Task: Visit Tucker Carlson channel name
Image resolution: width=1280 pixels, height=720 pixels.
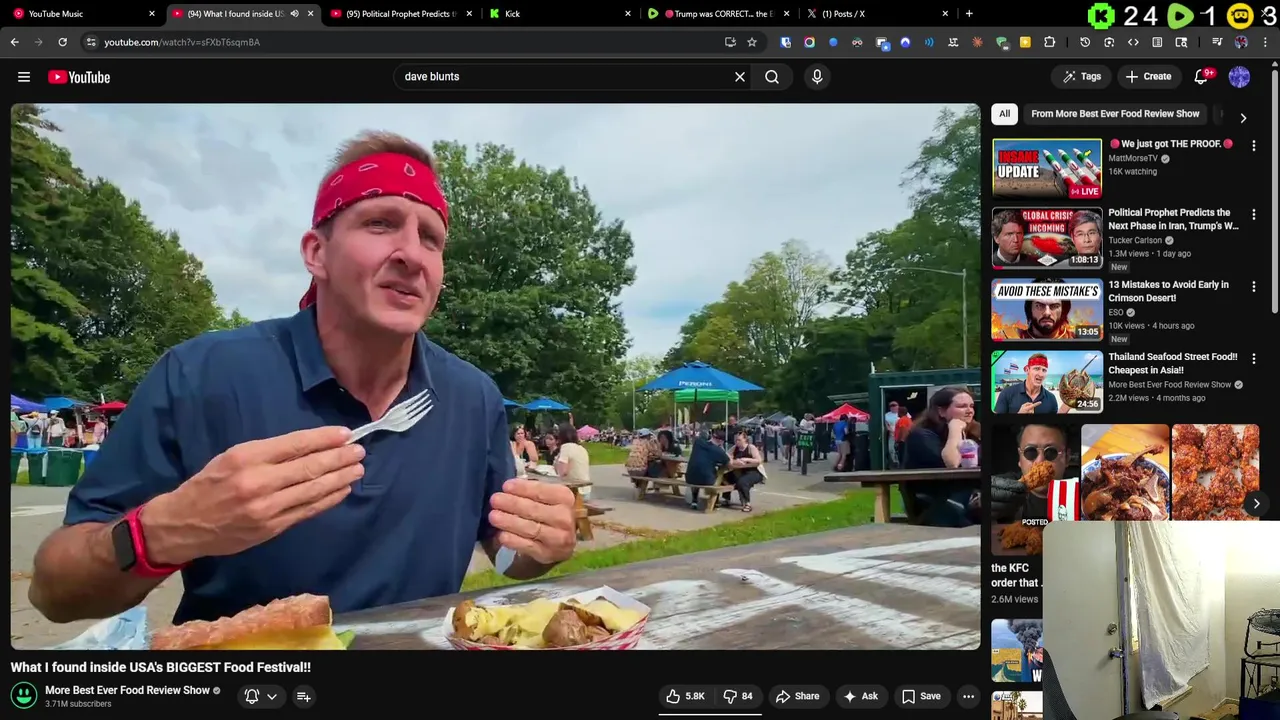Action: point(1135,240)
